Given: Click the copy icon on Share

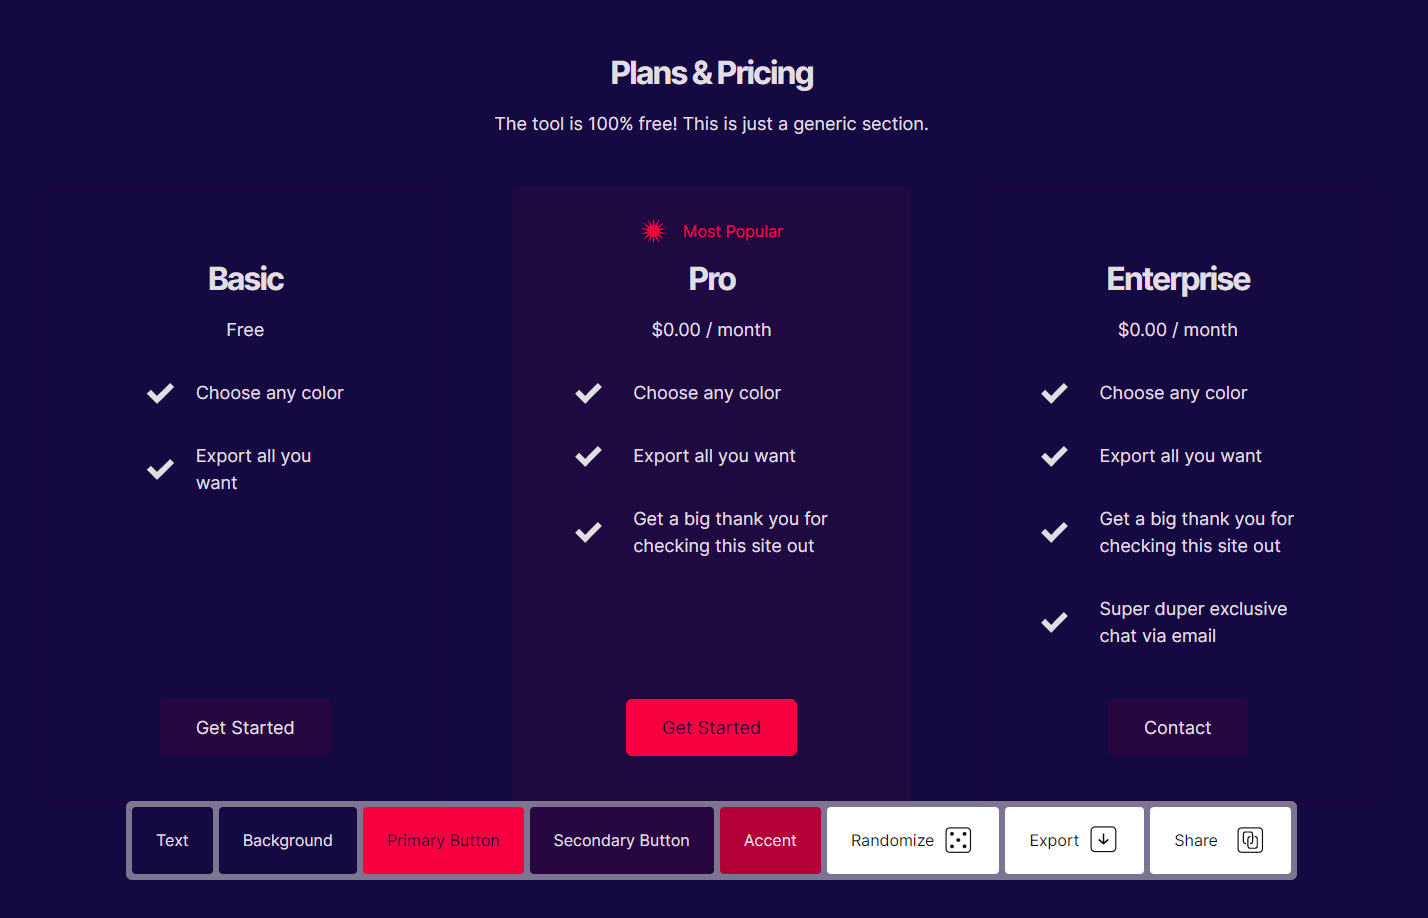Looking at the screenshot, I should point(1250,840).
